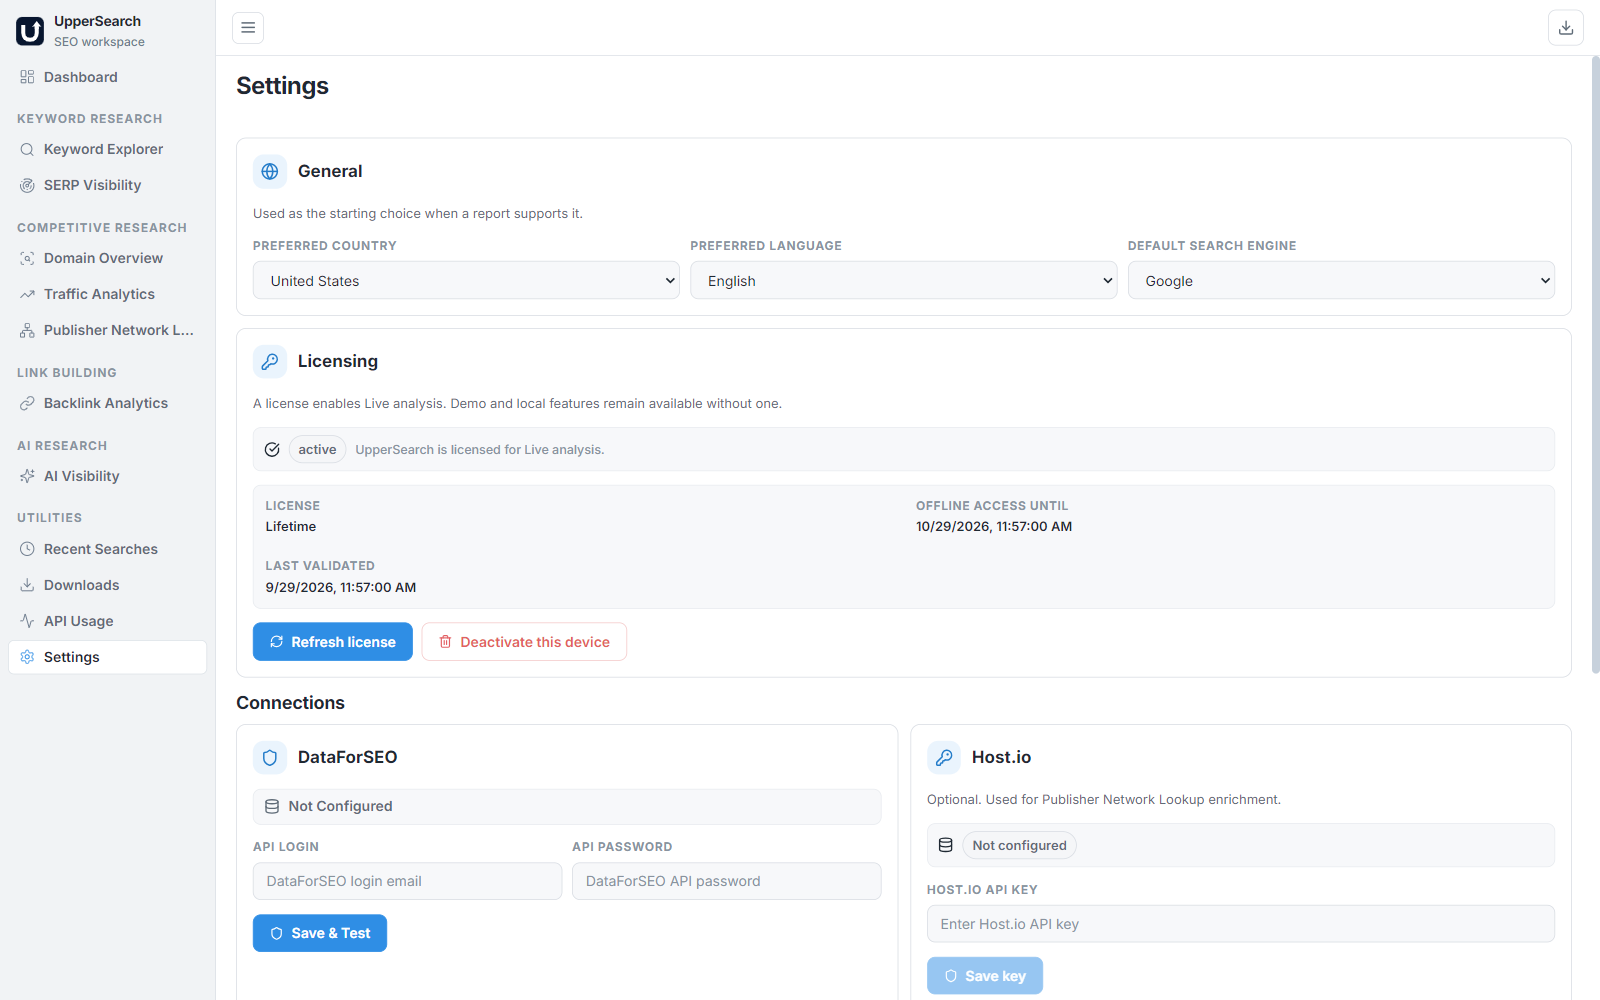Image resolution: width=1600 pixels, height=1000 pixels.
Task: Click the 10/29/2026, 11:57:00 AM offline access date
Action: coord(994,527)
